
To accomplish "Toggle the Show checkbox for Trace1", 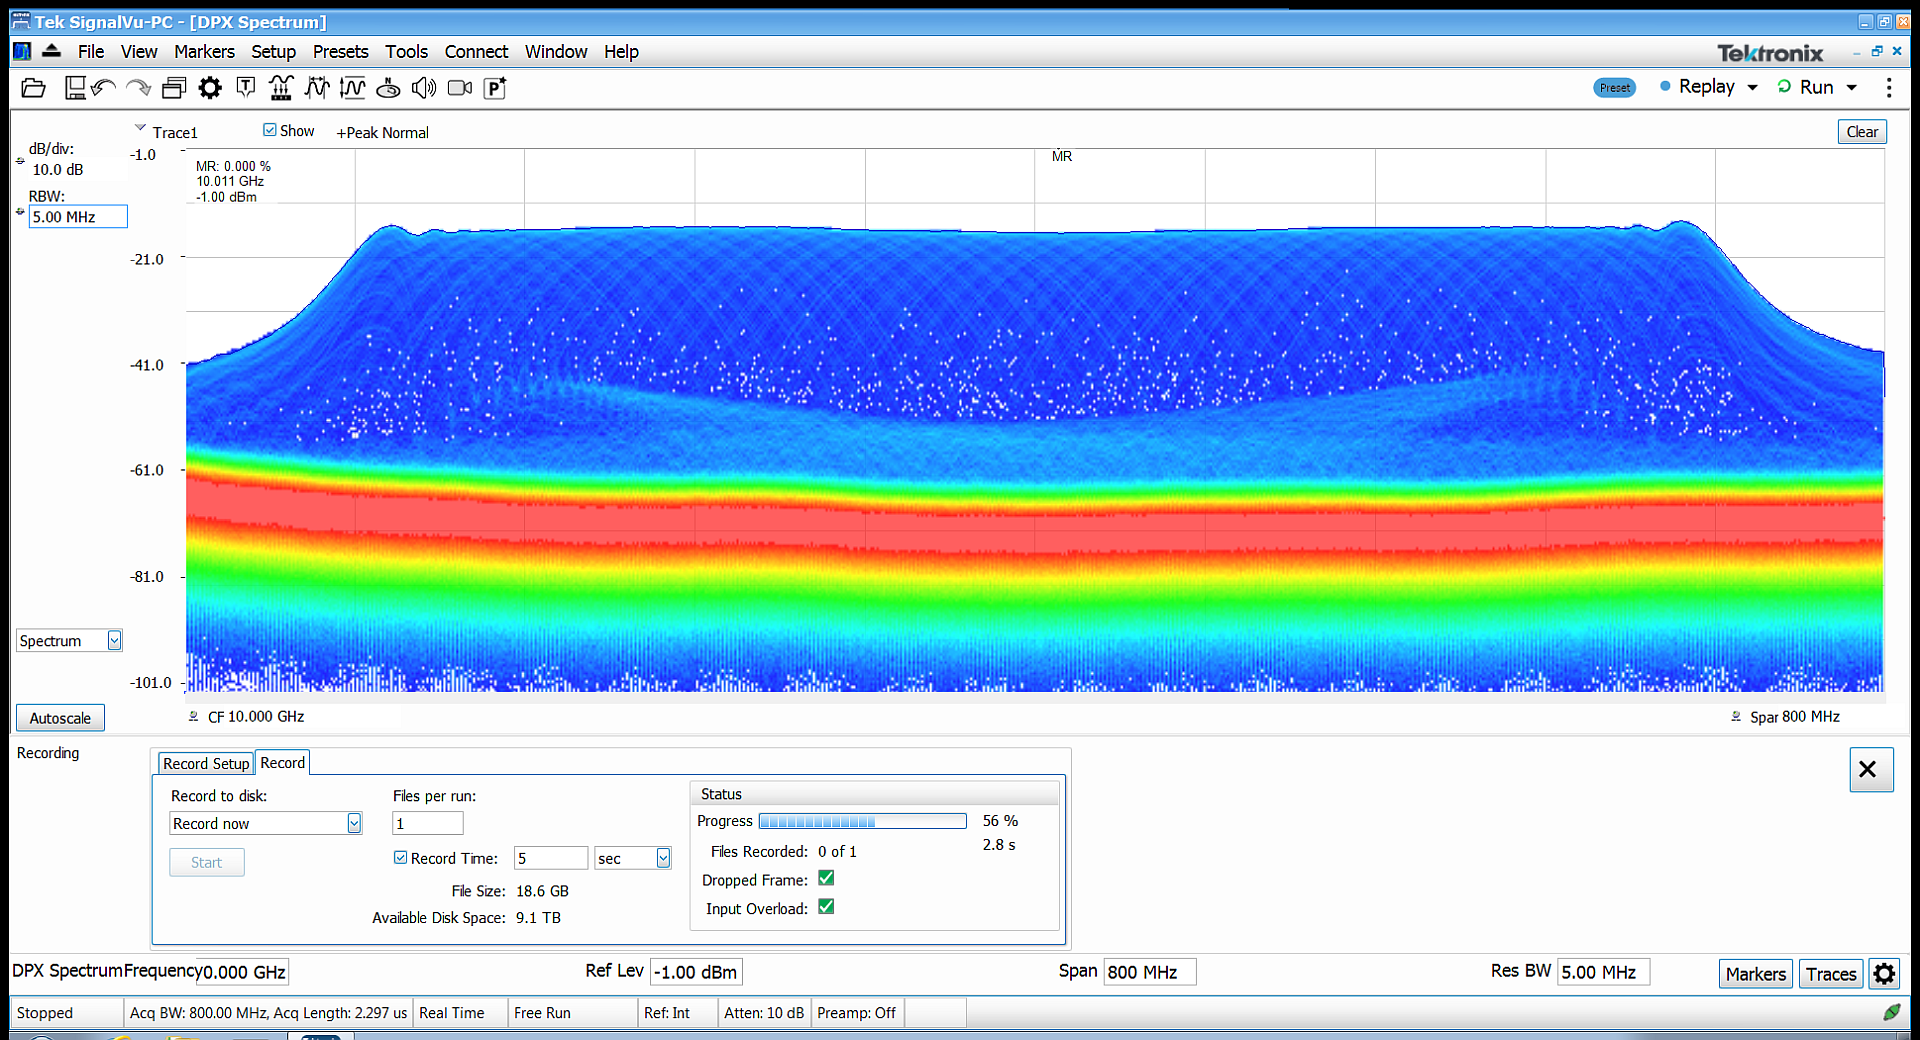I will tap(269, 130).
